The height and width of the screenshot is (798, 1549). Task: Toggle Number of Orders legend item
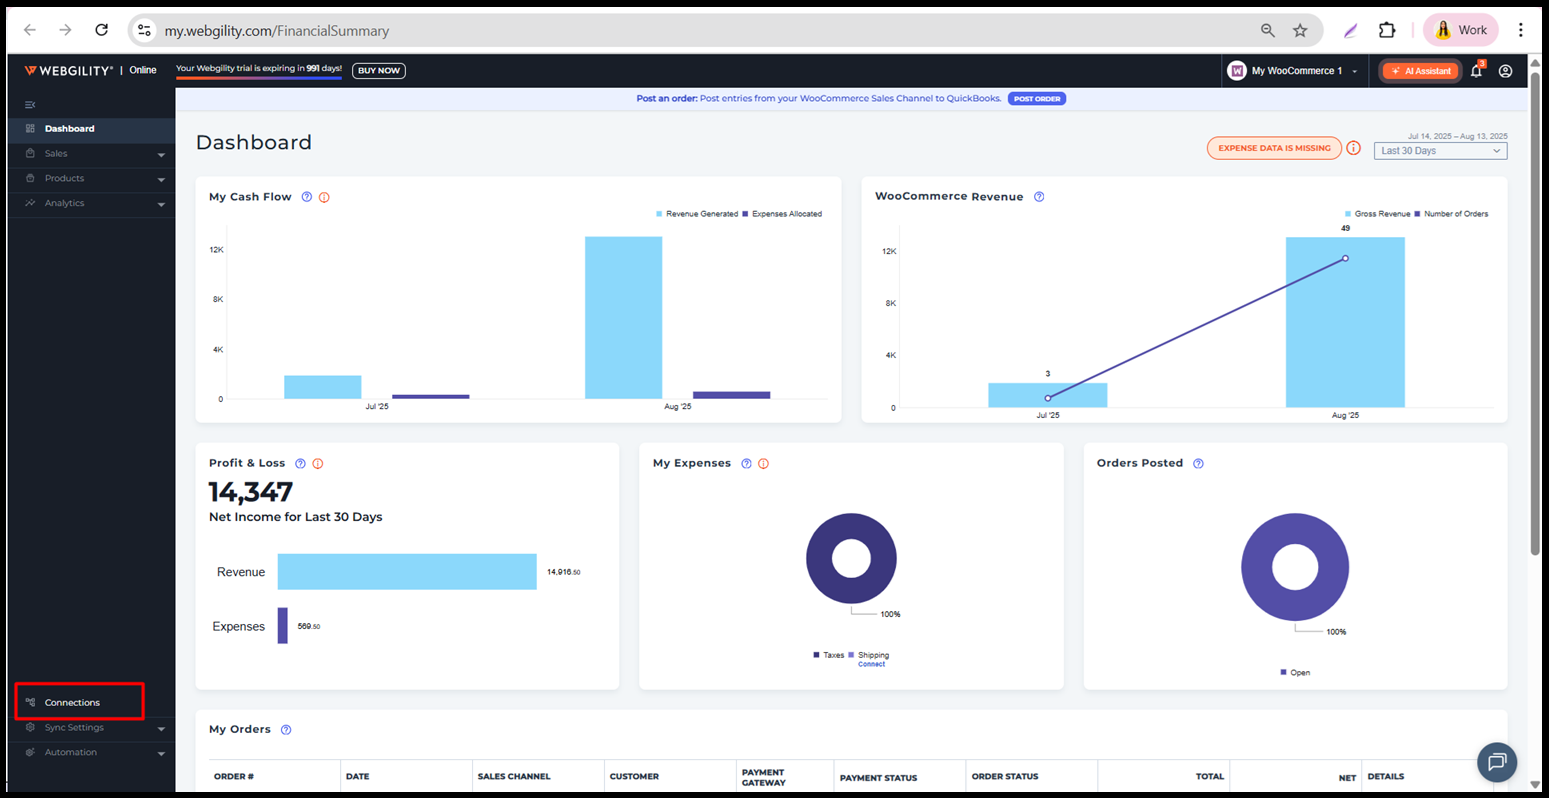[1450, 214]
